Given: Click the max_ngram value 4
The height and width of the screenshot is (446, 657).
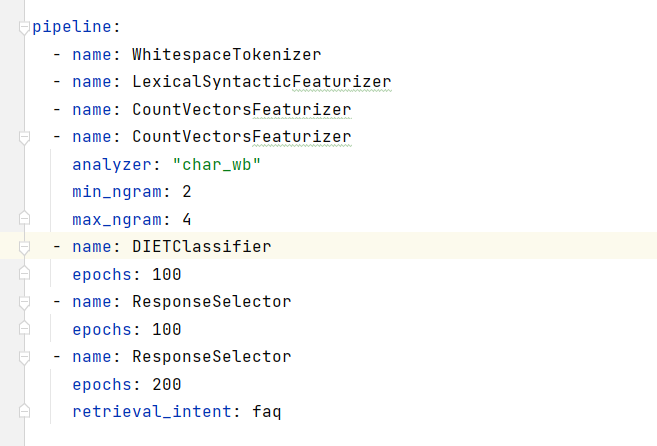Looking at the screenshot, I should 186,219.
